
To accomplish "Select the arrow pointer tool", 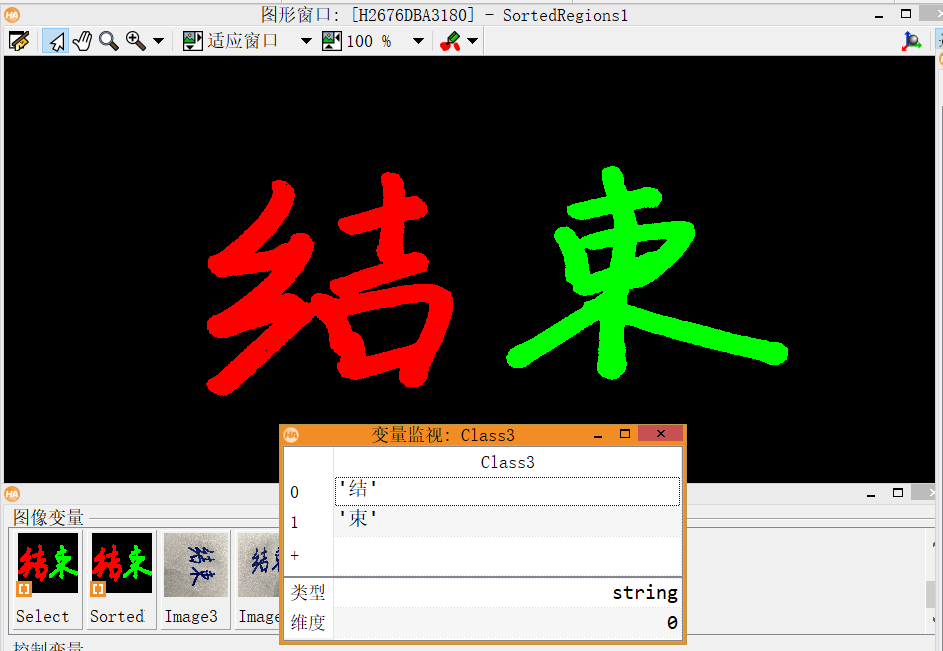I will [x=56, y=41].
